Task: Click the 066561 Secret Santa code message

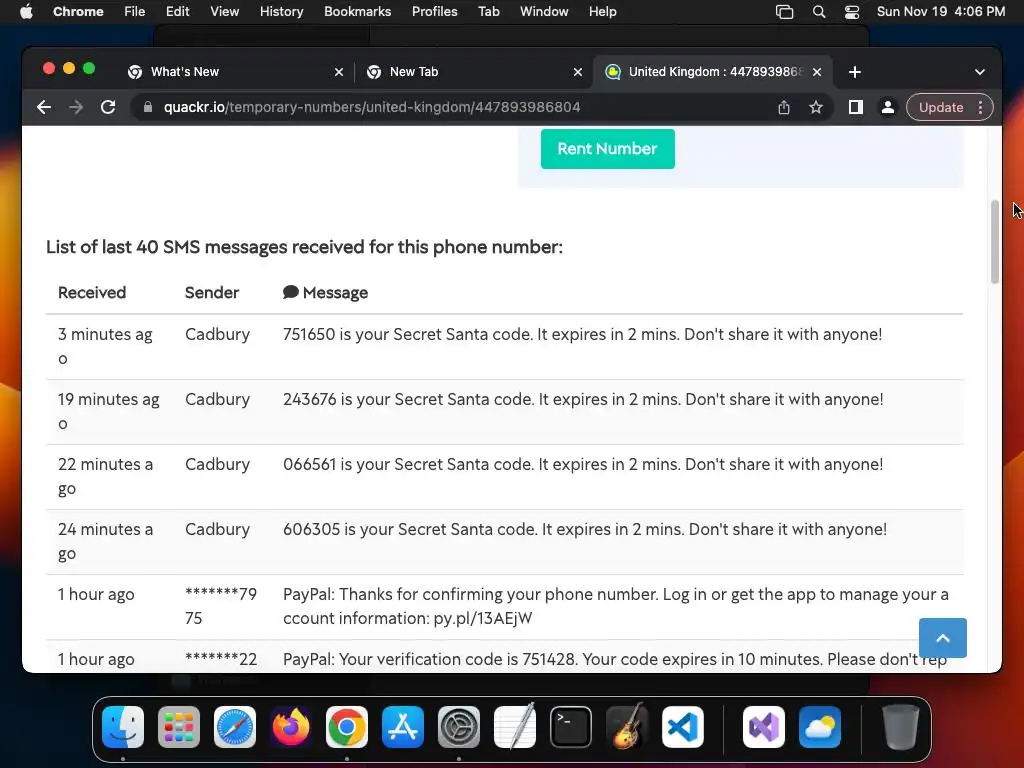Action: pyautogui.click(x=583, y=464)
